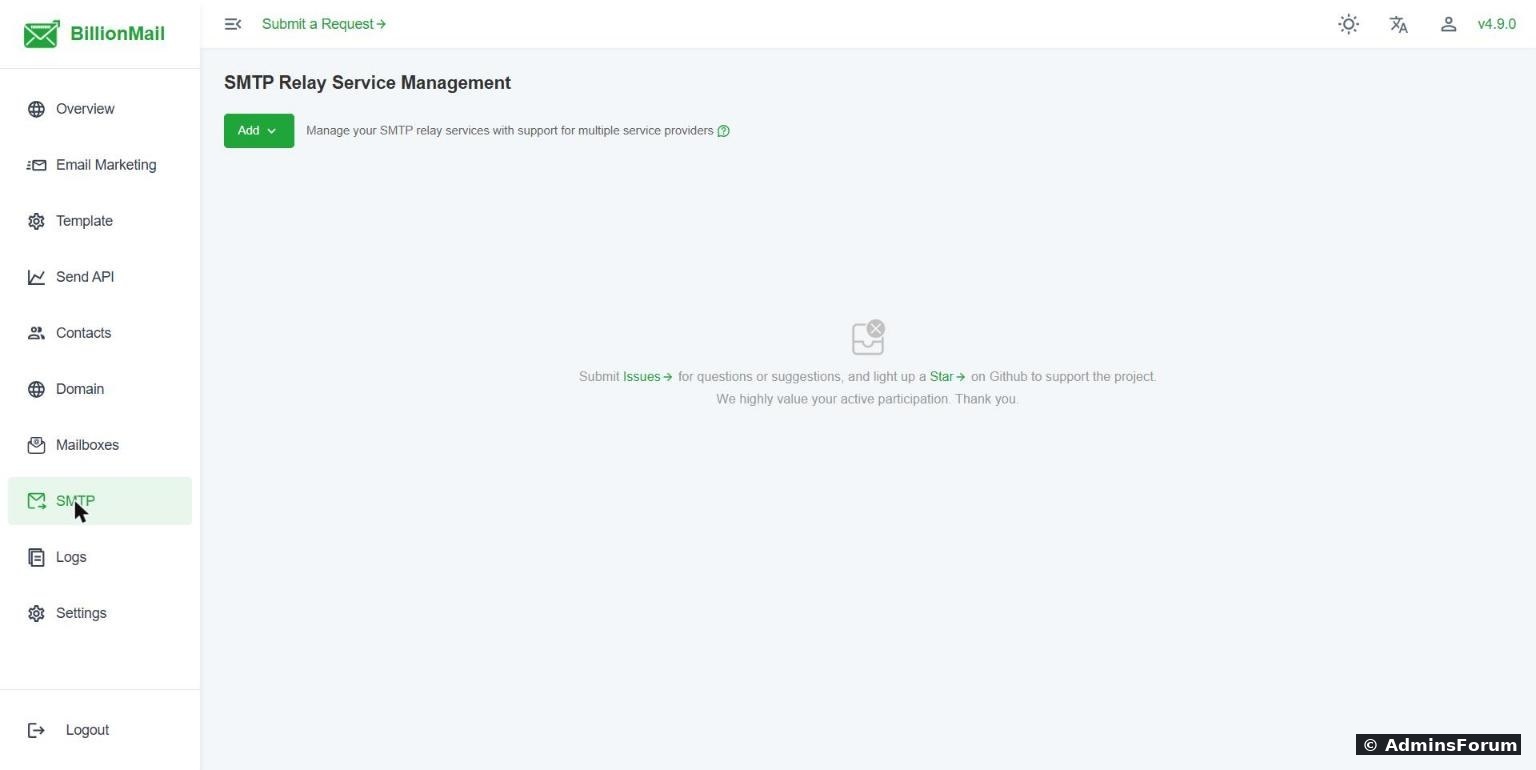The image size is (1536, 770).
Task: Click the Logout door icon
Action: point(36,730)
